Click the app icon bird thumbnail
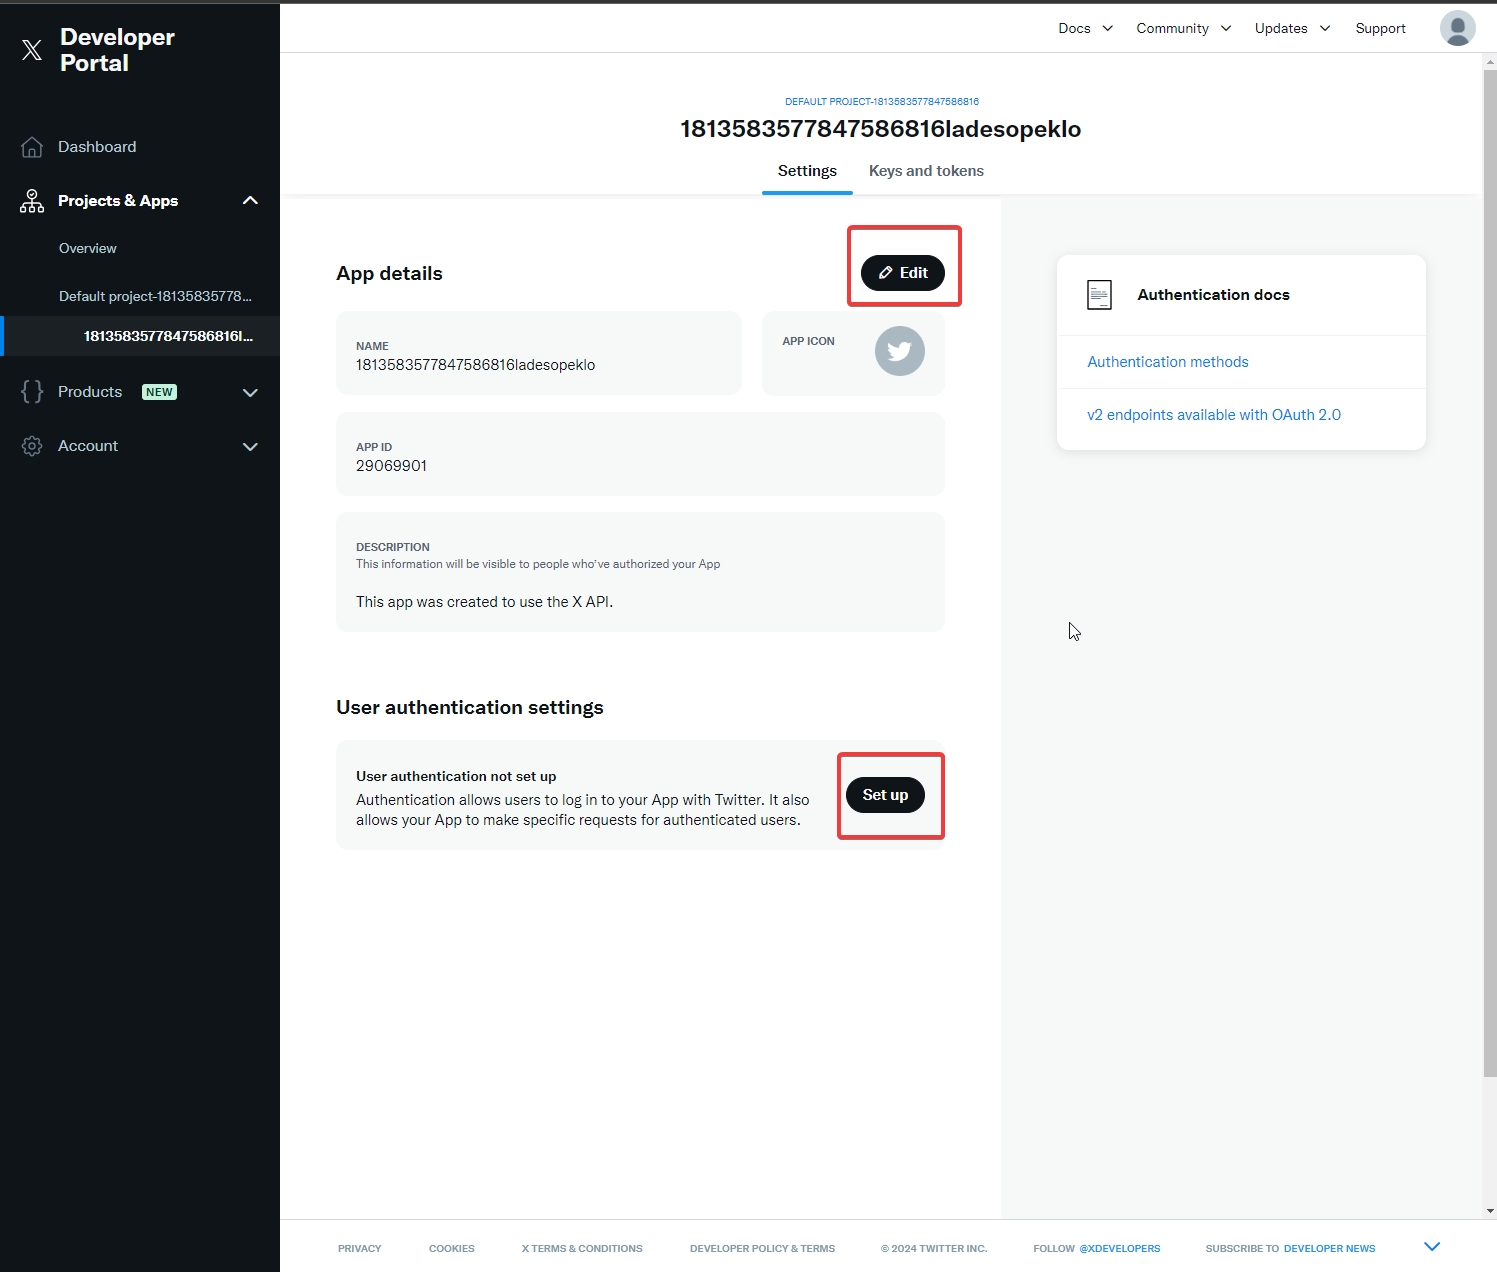 tap(899, 351)
